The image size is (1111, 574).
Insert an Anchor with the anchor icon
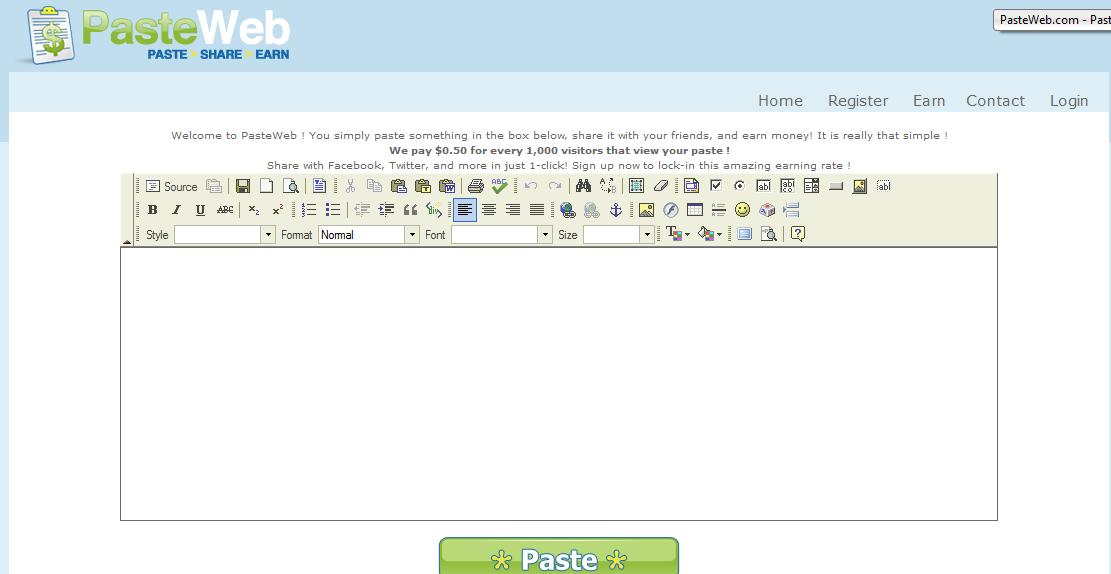coord(616,210)
